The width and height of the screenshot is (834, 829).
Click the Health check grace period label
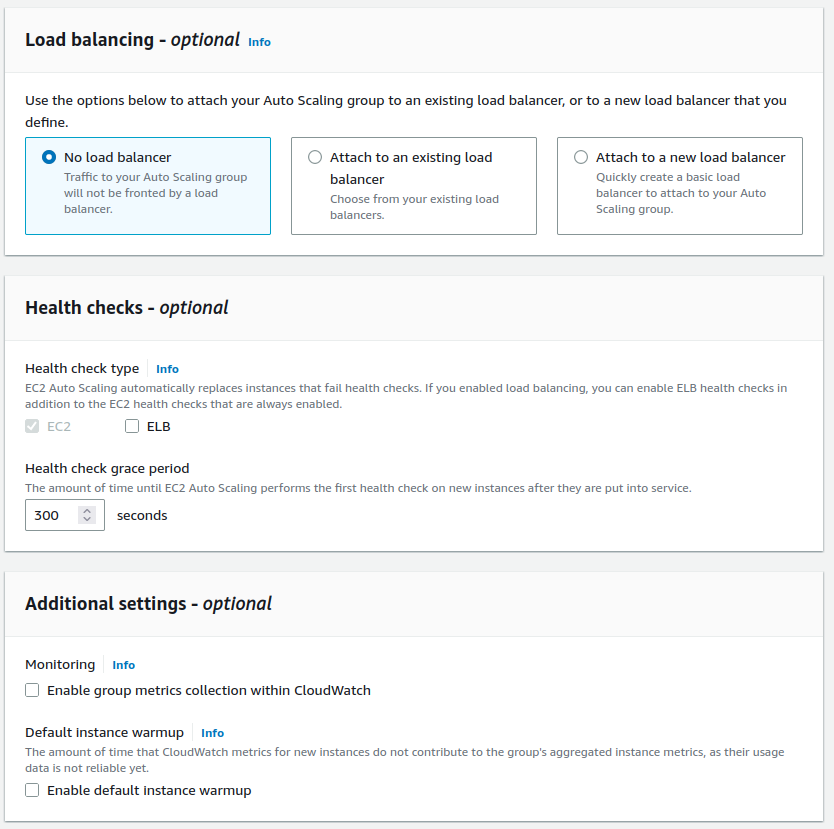tap(107, 468)
